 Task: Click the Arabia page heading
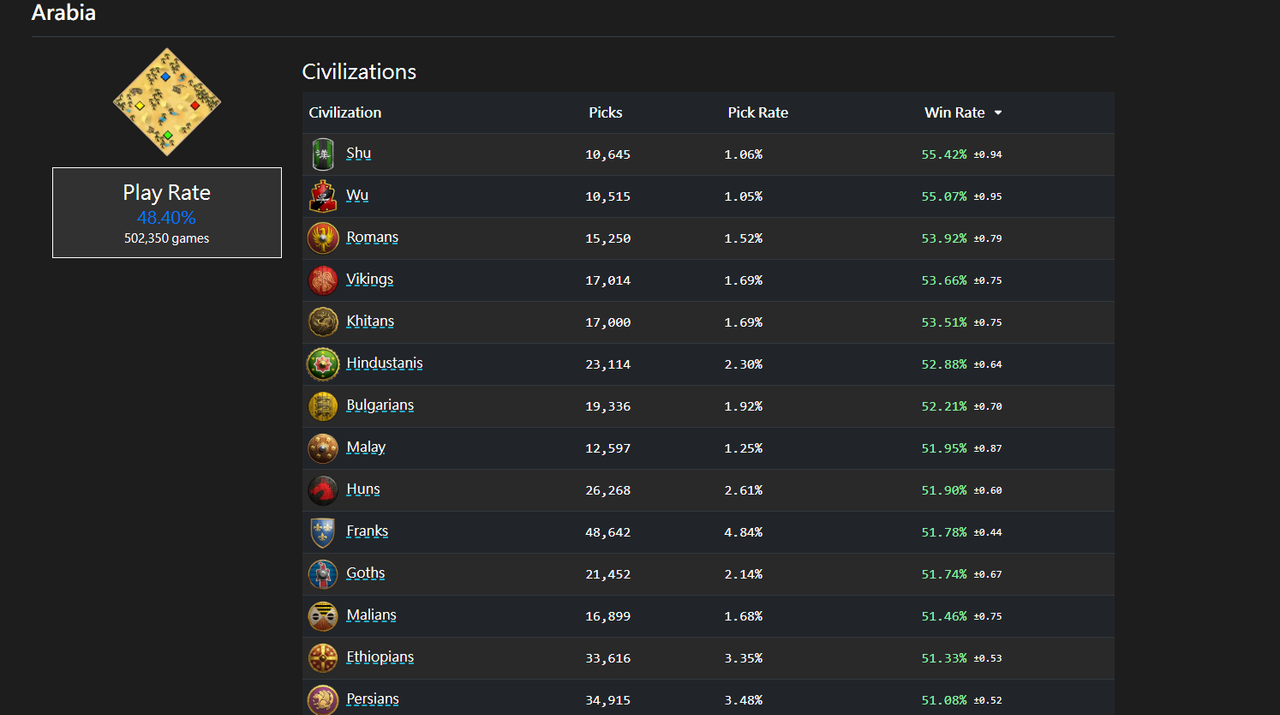pos(64,13)
